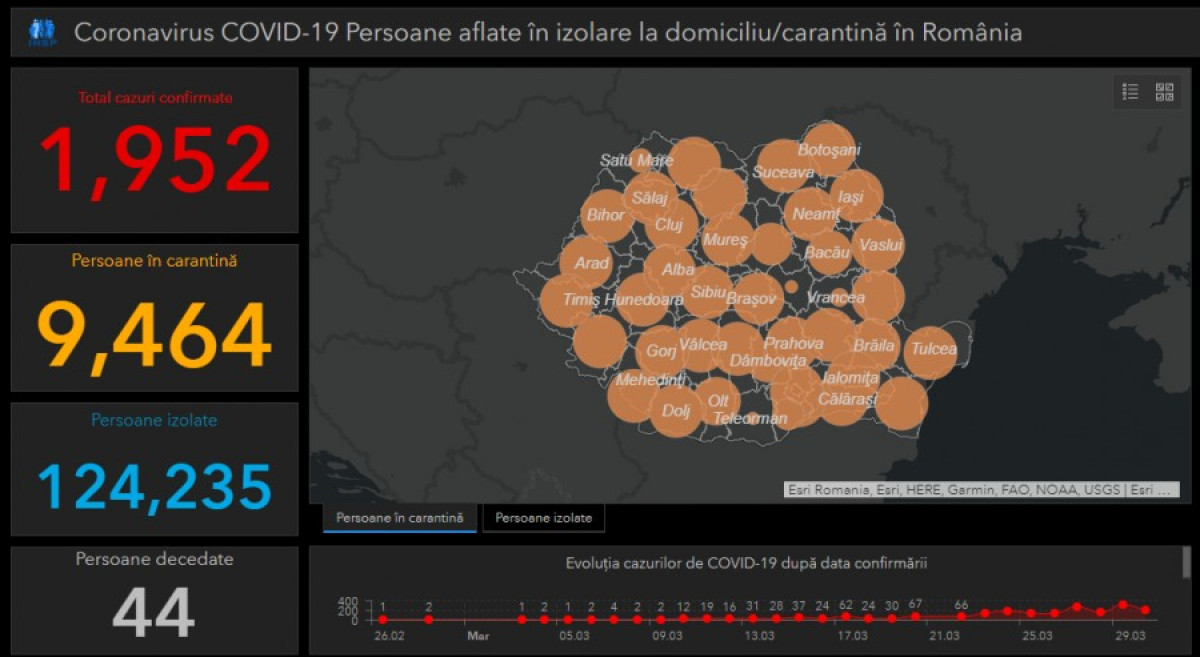Select the Dolj county bubble
The width and height of the screenshot is (1200, 657).
[x=676, y=411]
